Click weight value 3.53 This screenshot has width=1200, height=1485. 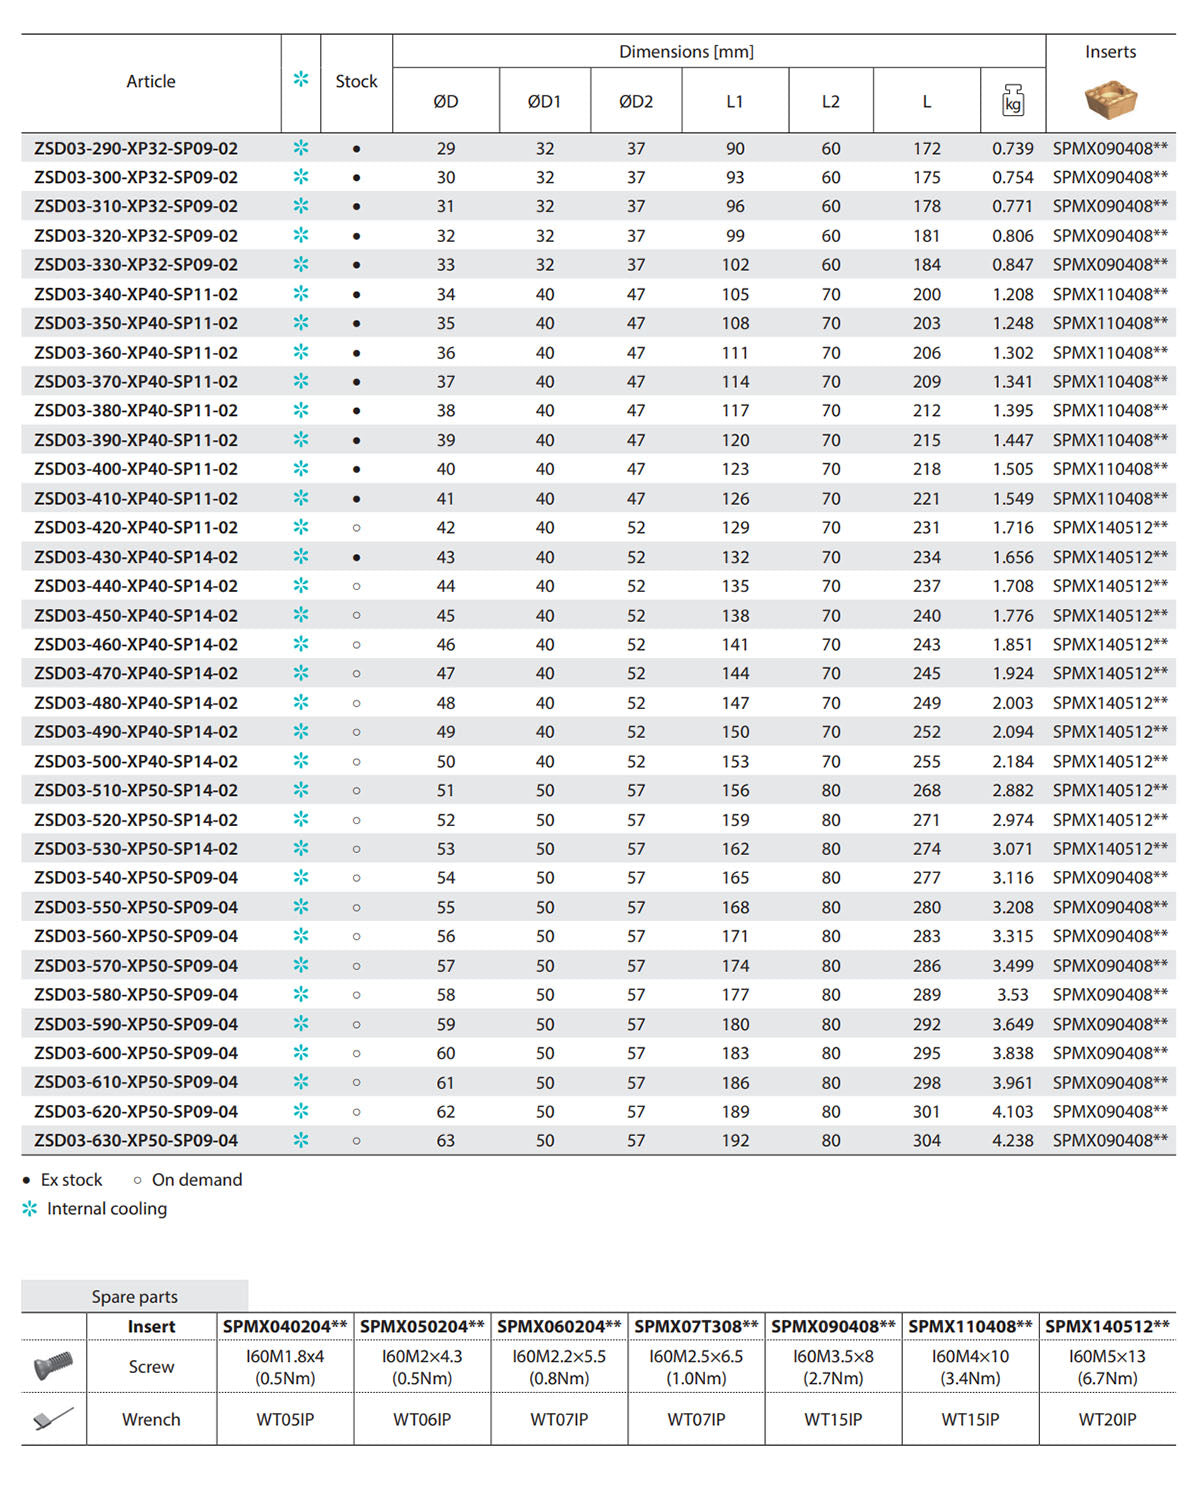(x=1013, y=994)
